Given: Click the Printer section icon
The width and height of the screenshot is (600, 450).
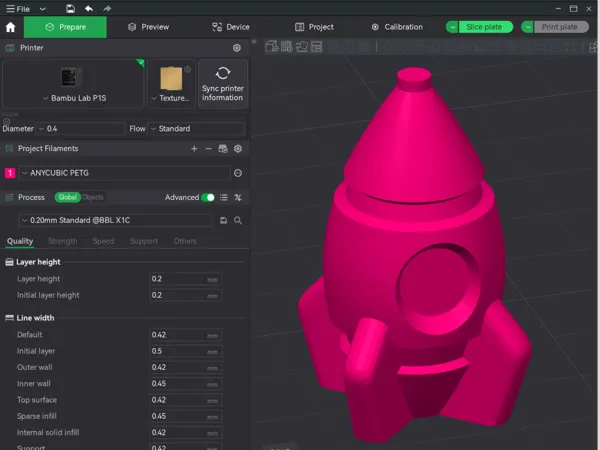Looking at the screenshot, I should point(10,48).
